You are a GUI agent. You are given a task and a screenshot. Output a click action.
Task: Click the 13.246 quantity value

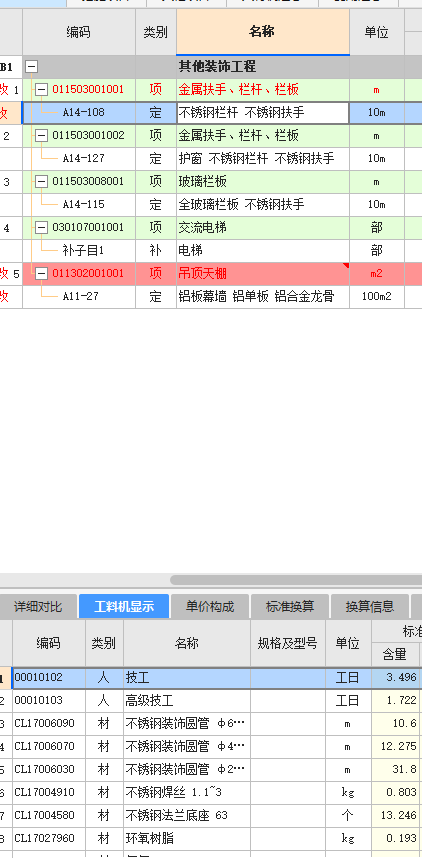(x=399, y=816)
